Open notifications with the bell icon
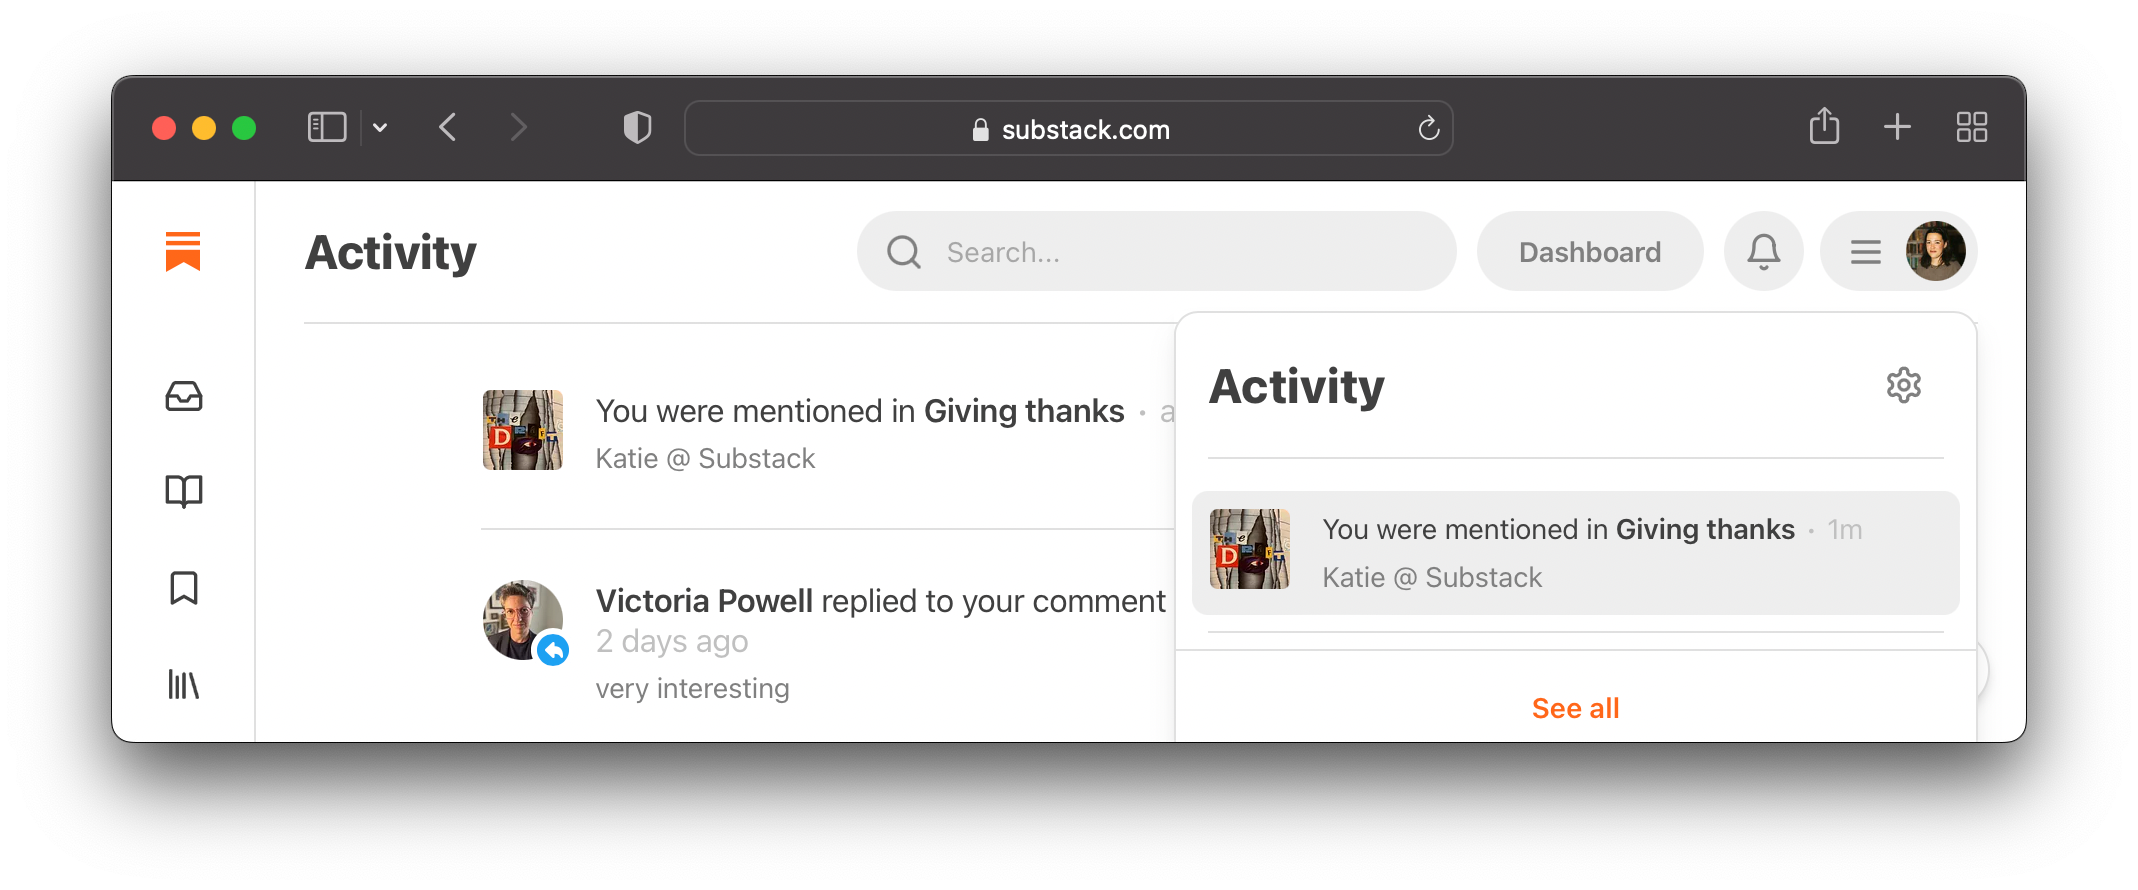The image size is (2138, 890). pos(1763,251)
